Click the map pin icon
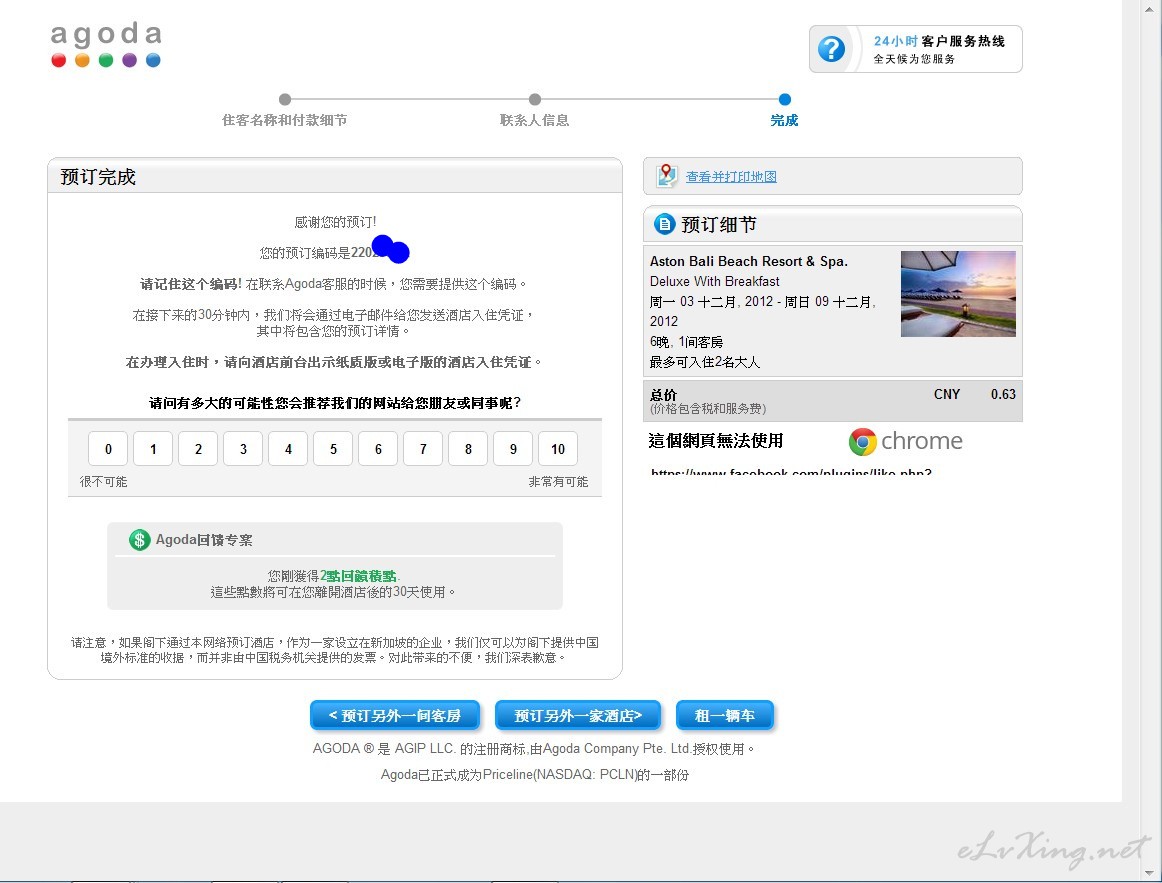Viewport: 1162px width, 883px height. [x=666, y=176]
